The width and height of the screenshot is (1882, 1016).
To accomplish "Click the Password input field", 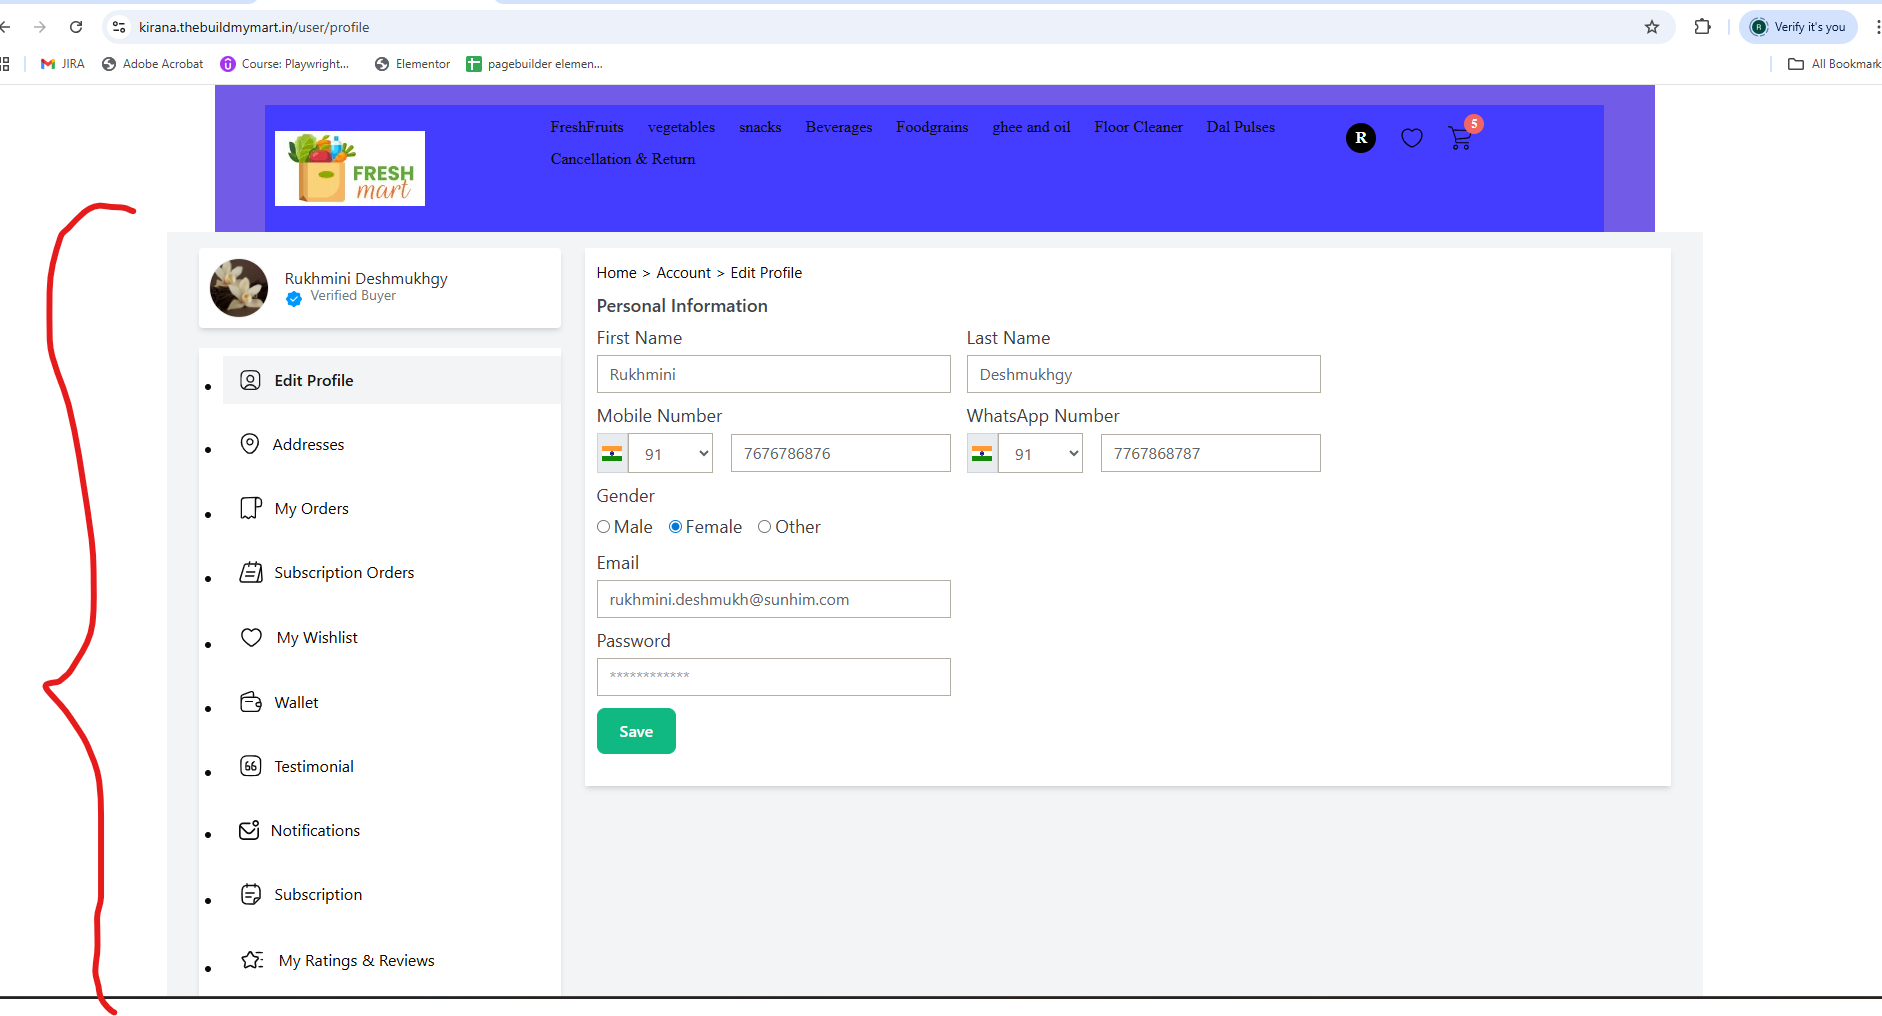I will pos(774,677).
